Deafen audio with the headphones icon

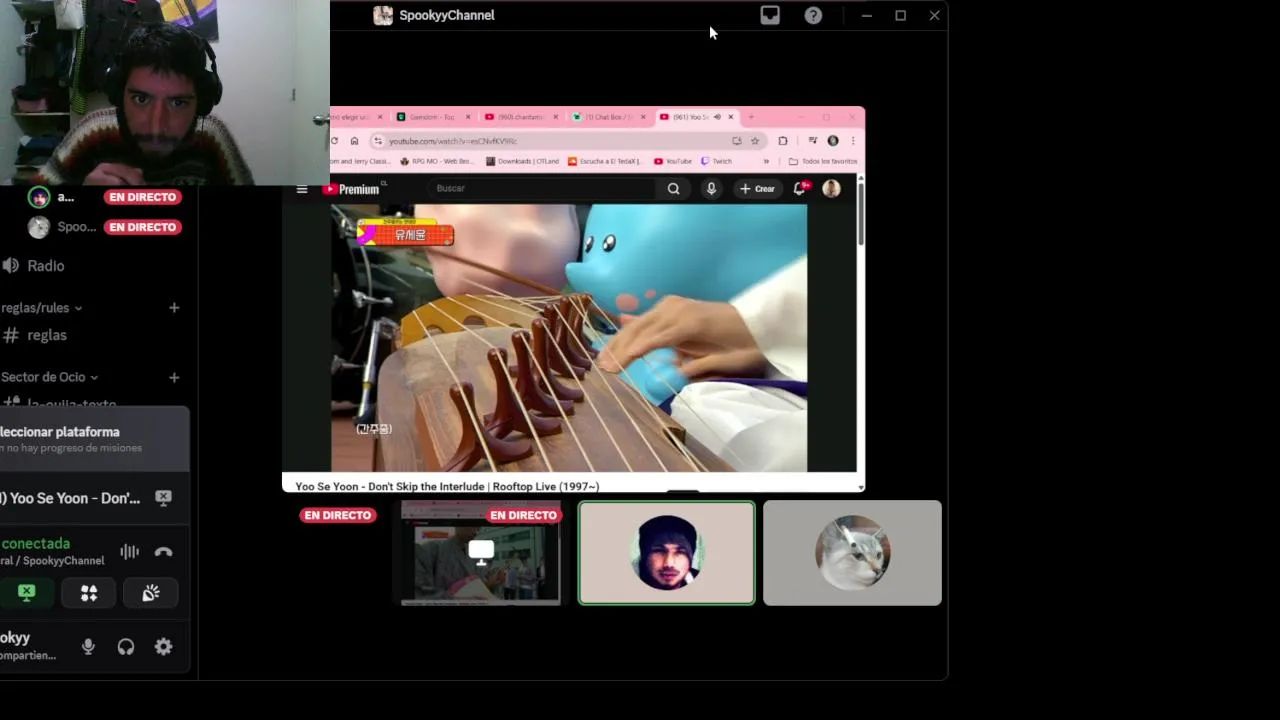[126, 647]
